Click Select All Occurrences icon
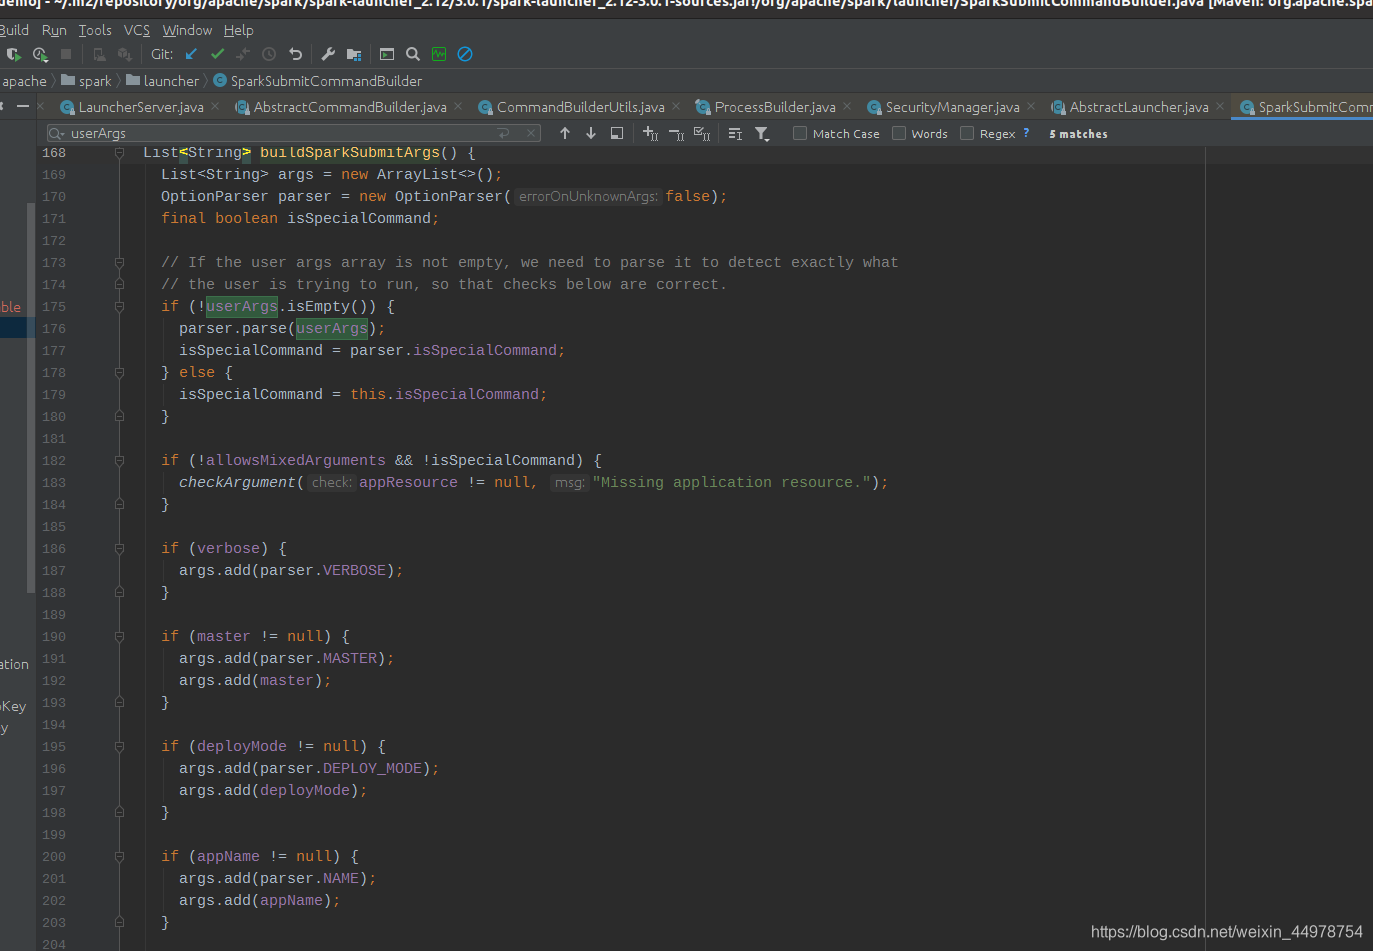This screenshot has height=951, width=1373. [702, 133]
